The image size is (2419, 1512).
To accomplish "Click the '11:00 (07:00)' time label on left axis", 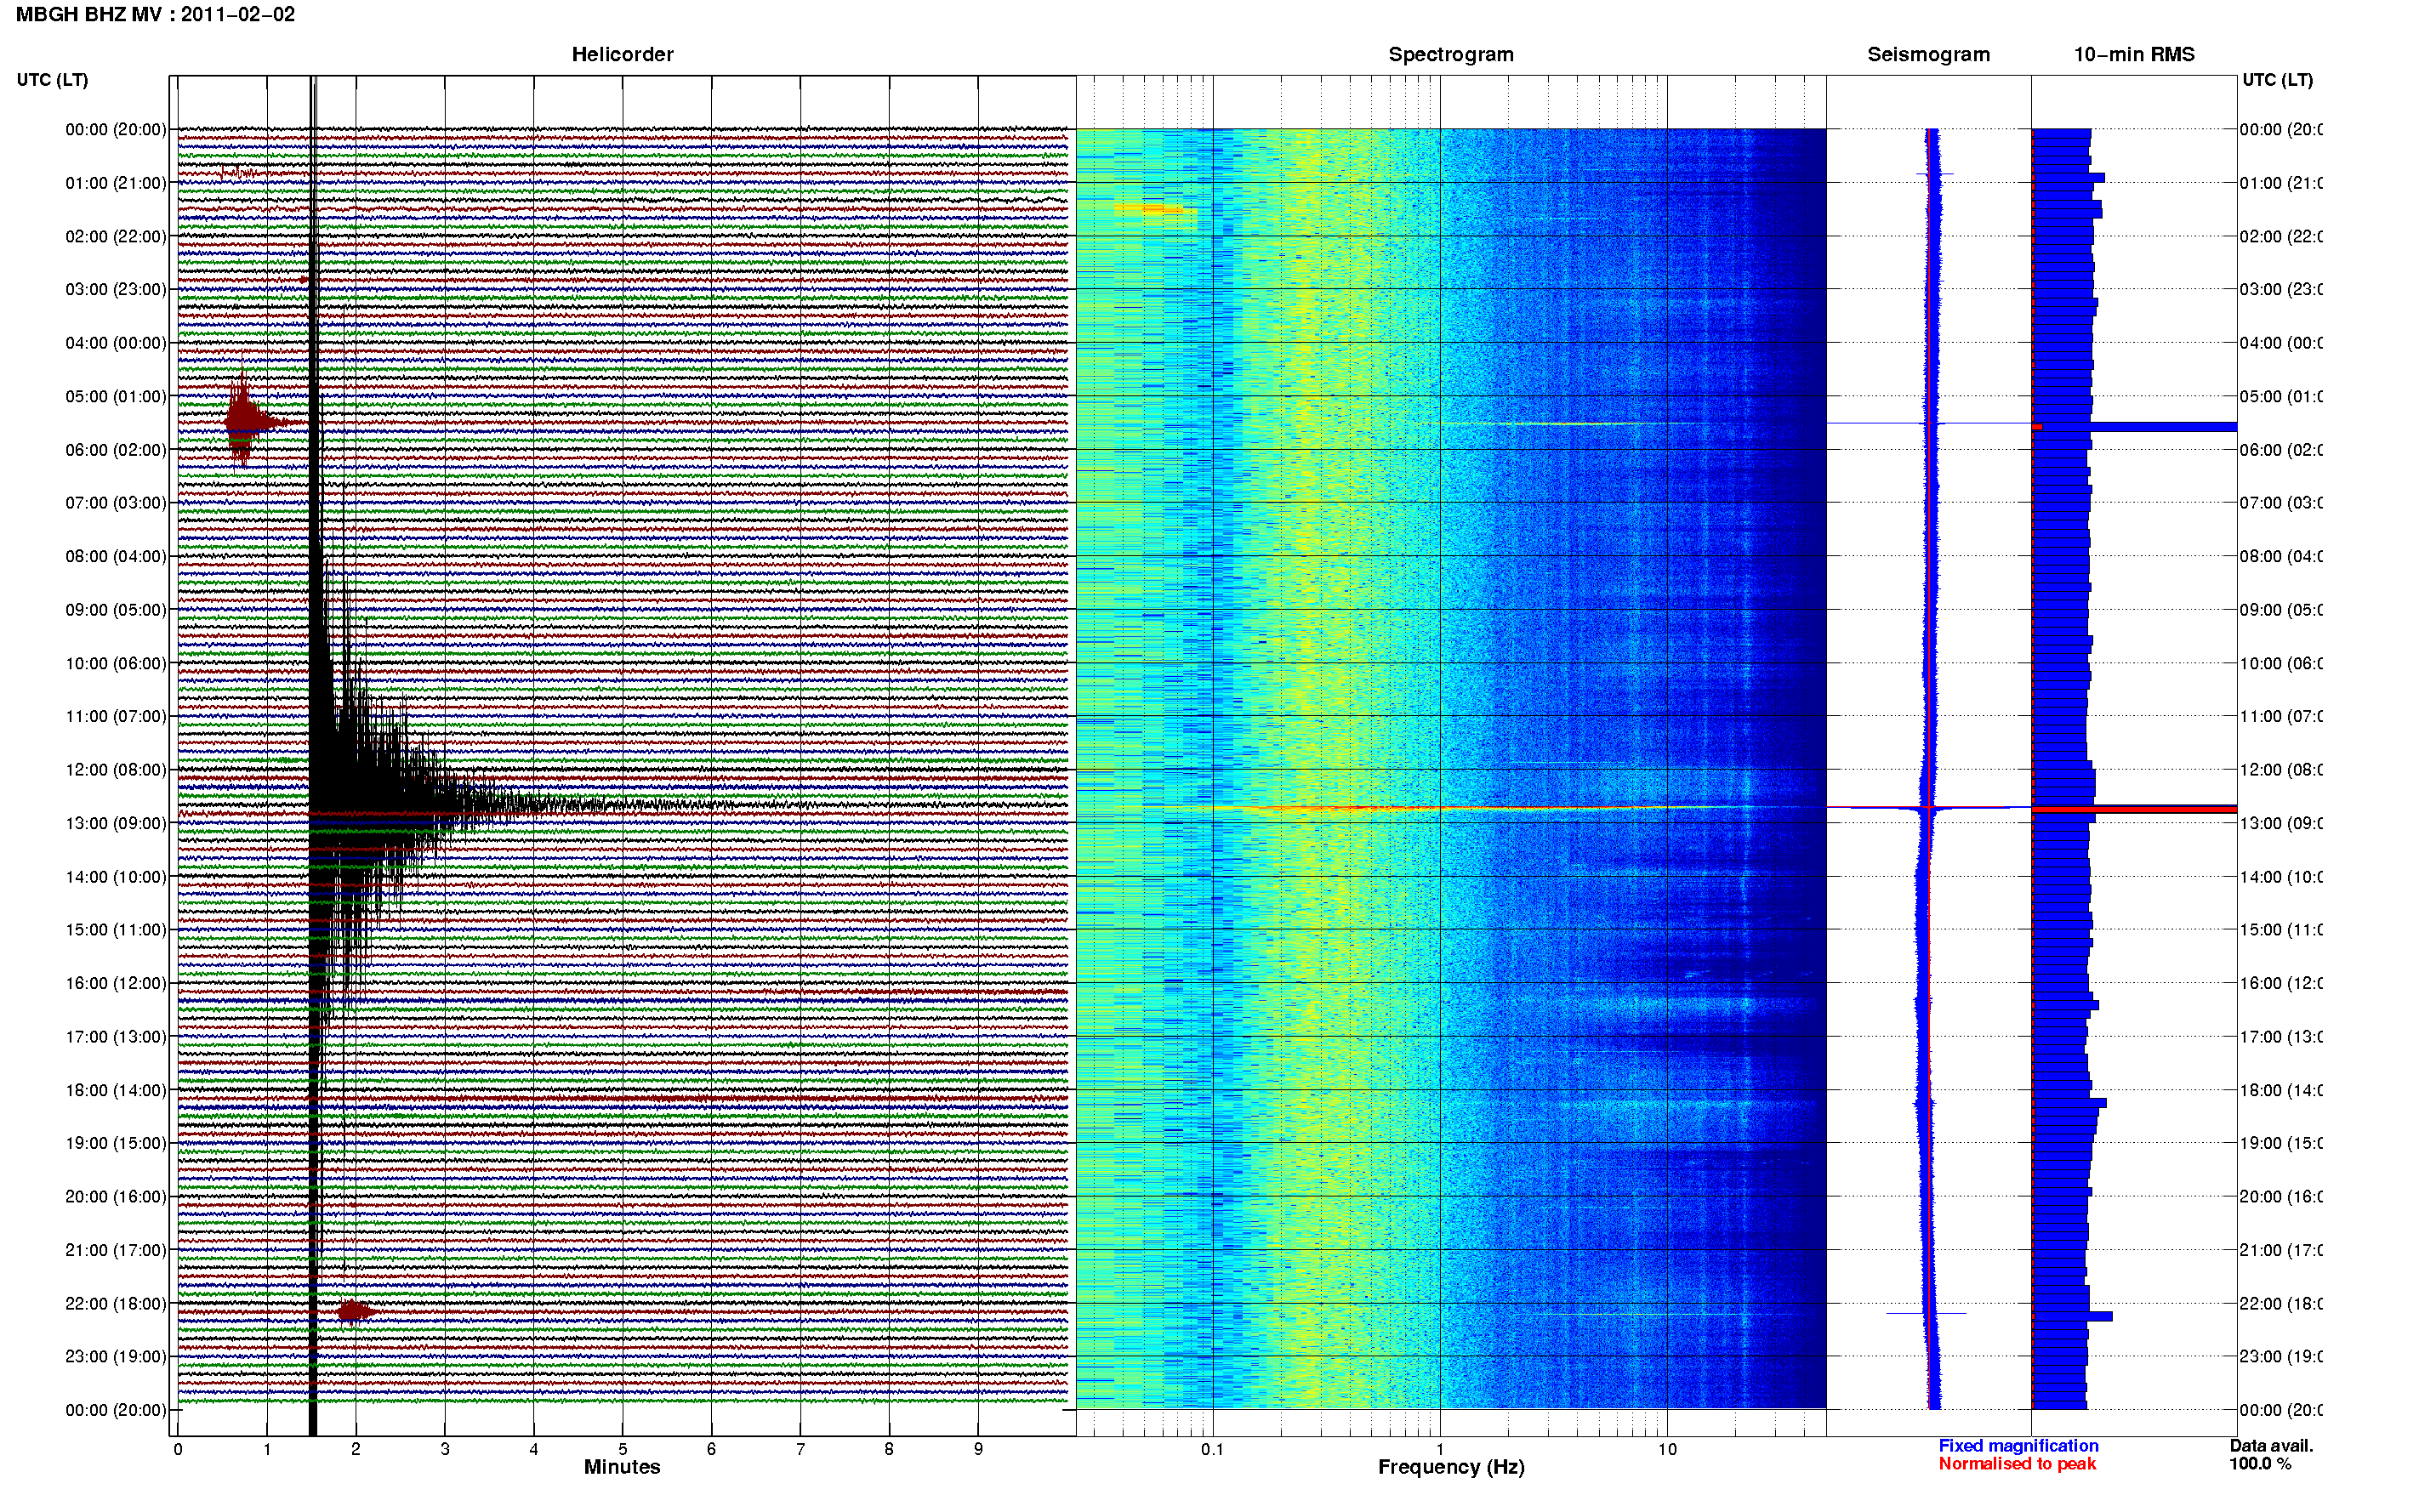I will (116, 716).
